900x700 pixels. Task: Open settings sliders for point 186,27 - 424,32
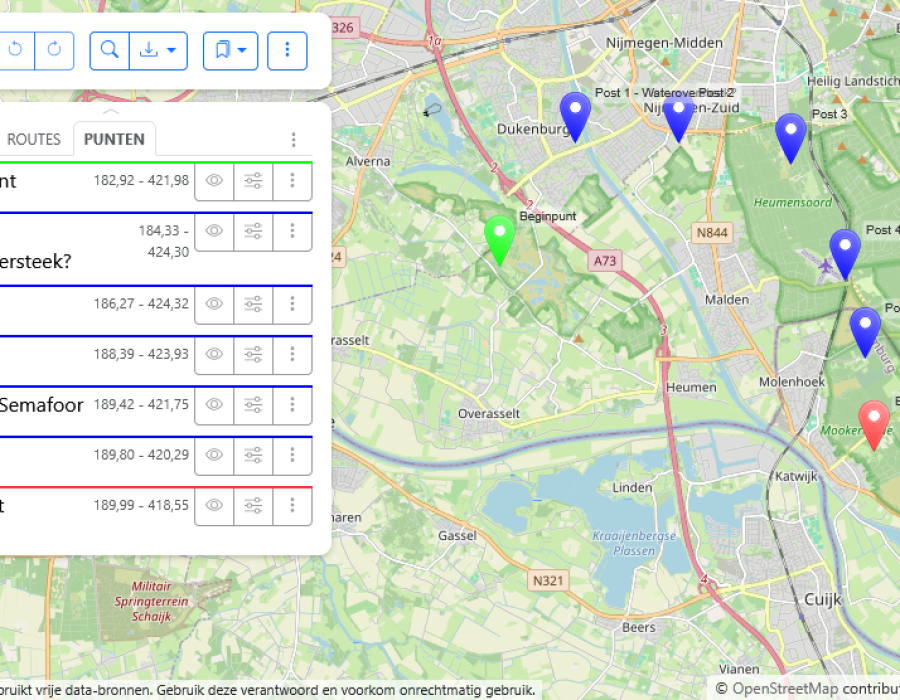pos(253,304)
